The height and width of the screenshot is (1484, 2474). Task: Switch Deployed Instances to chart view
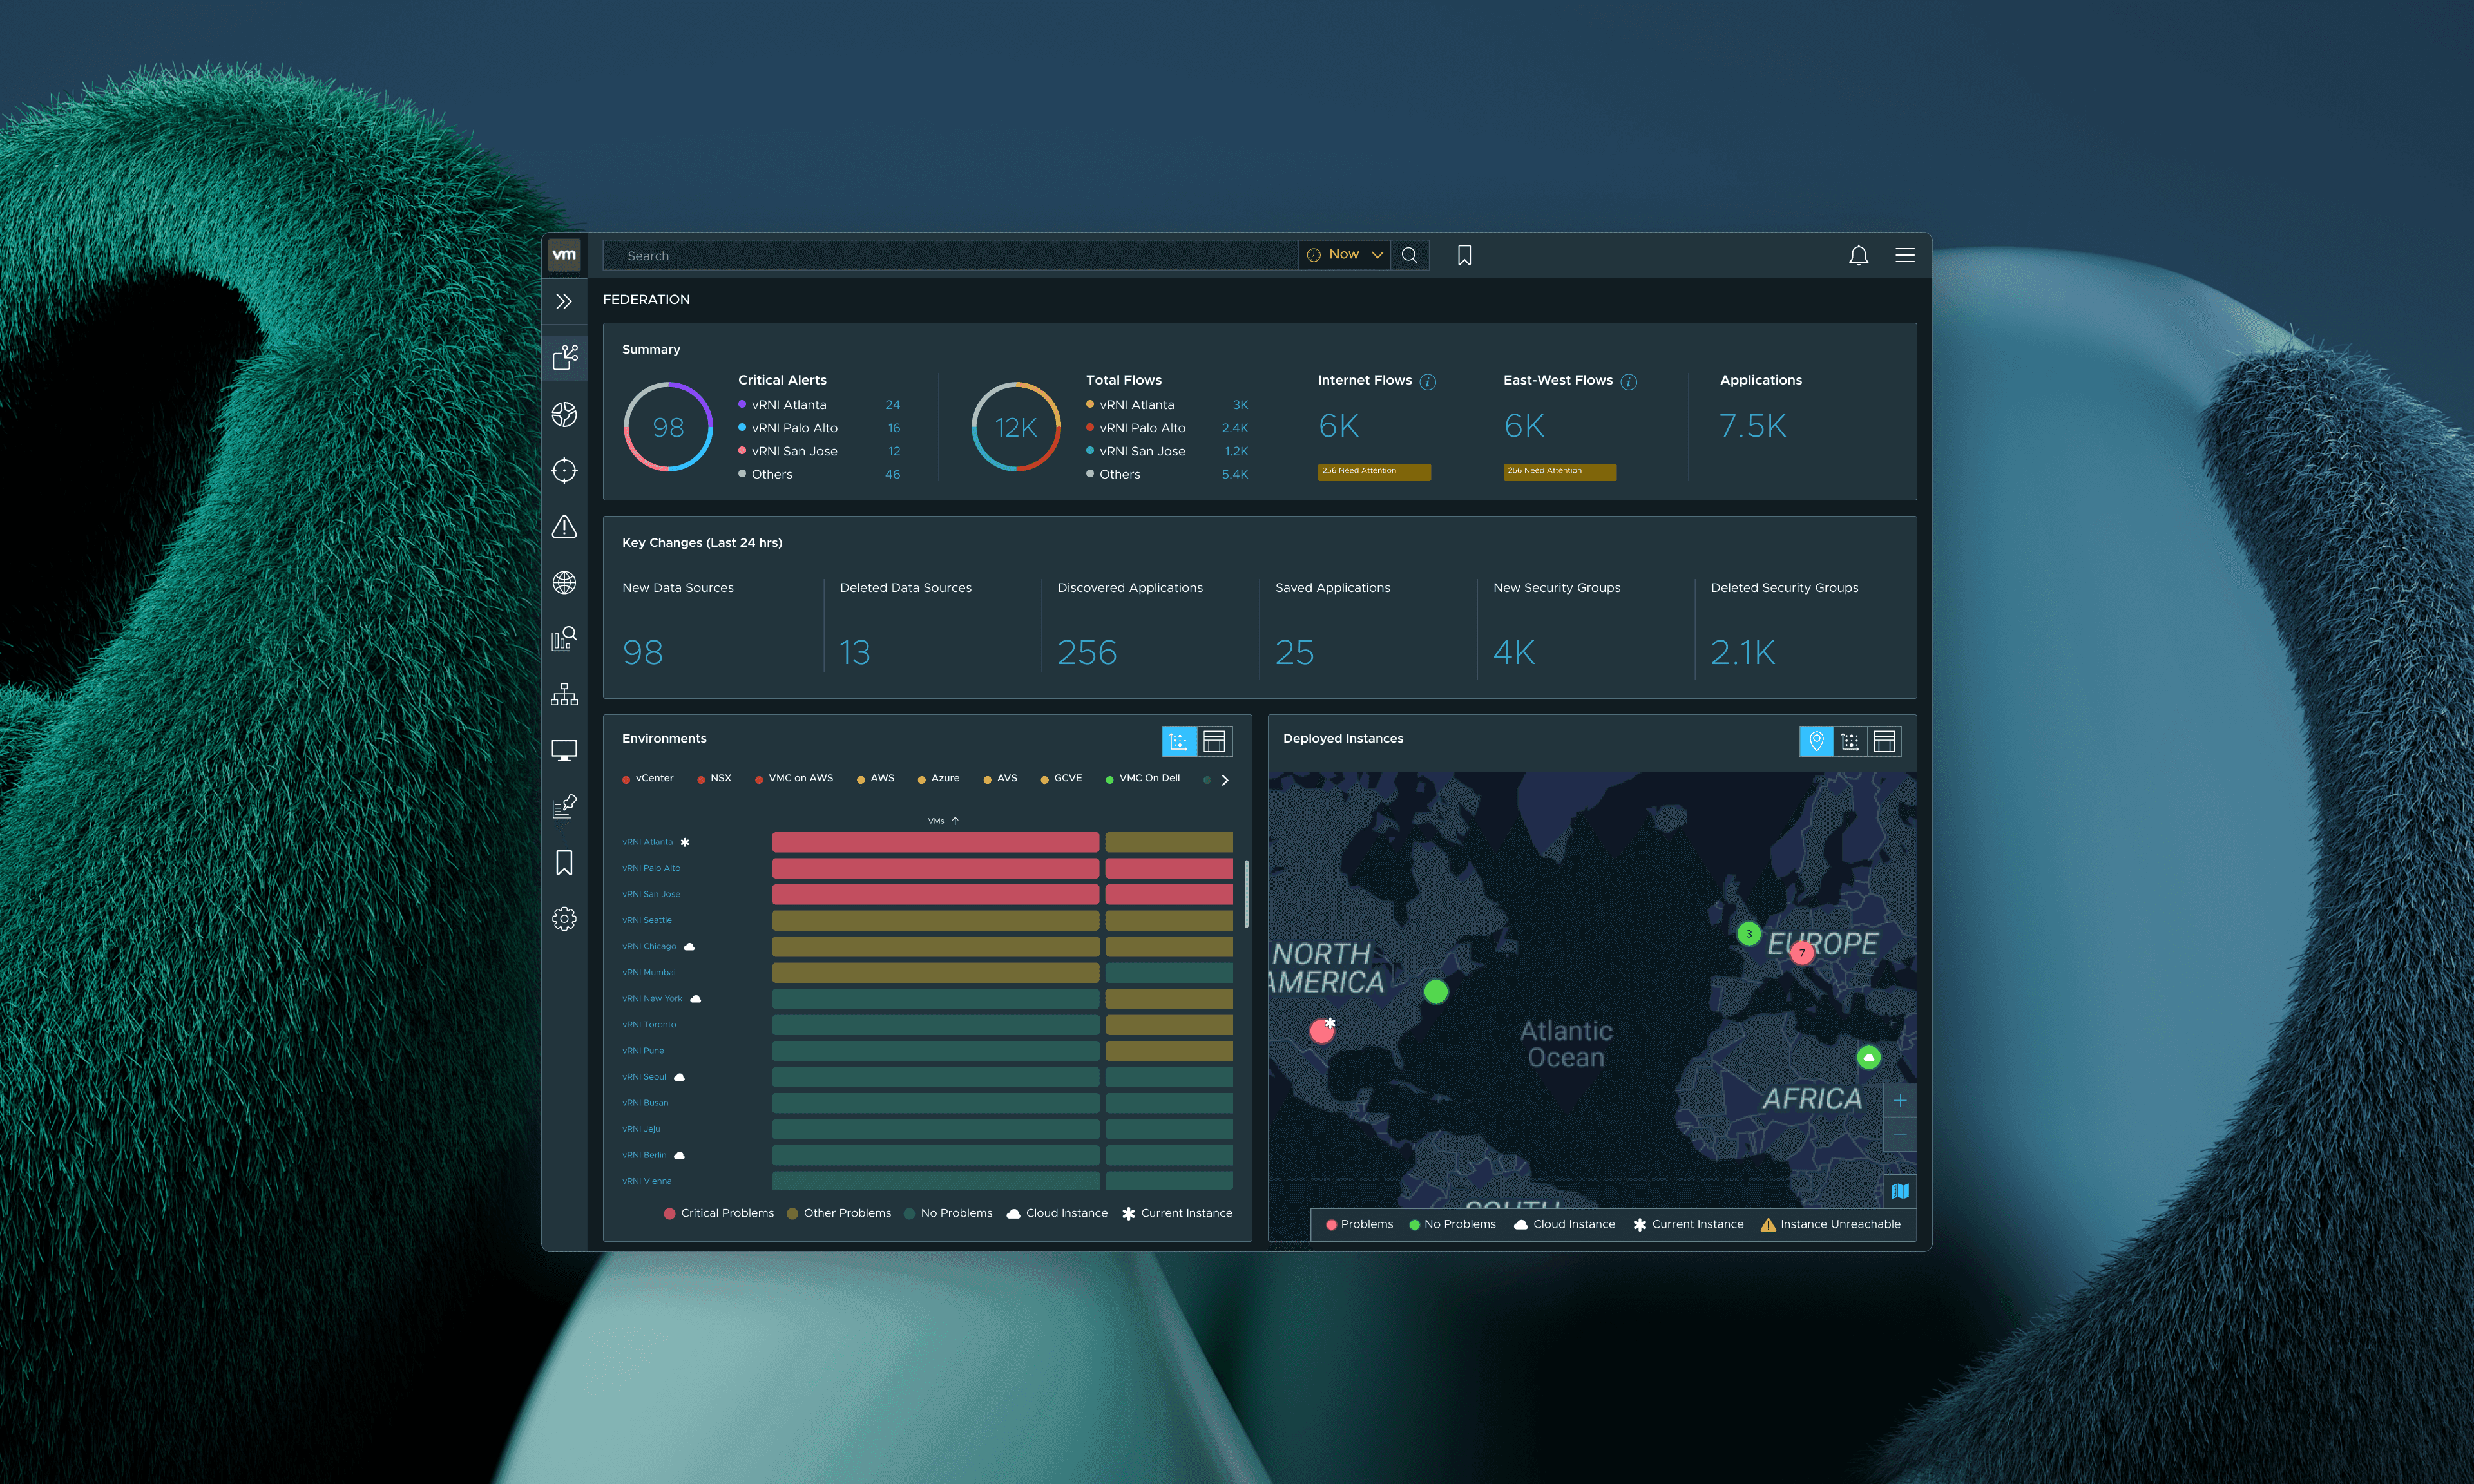pos(1850,741)
